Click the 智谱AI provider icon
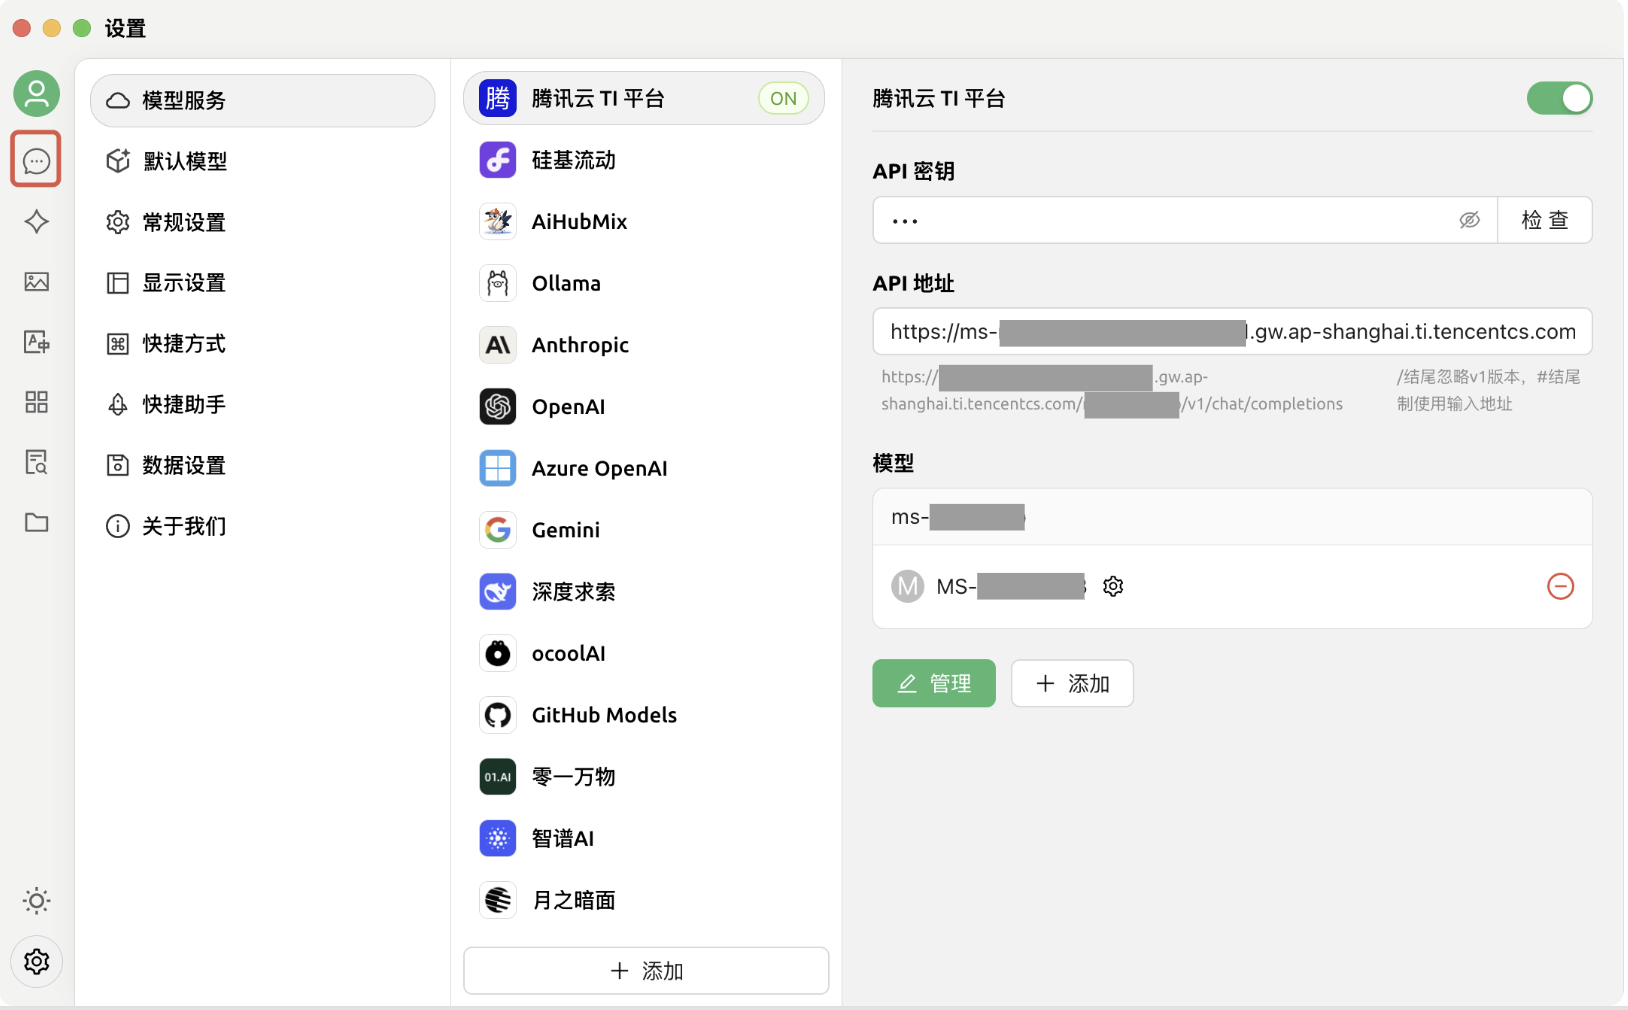Image resolution: width=1628 pixels, height=1010 pixels. (498, 838)
